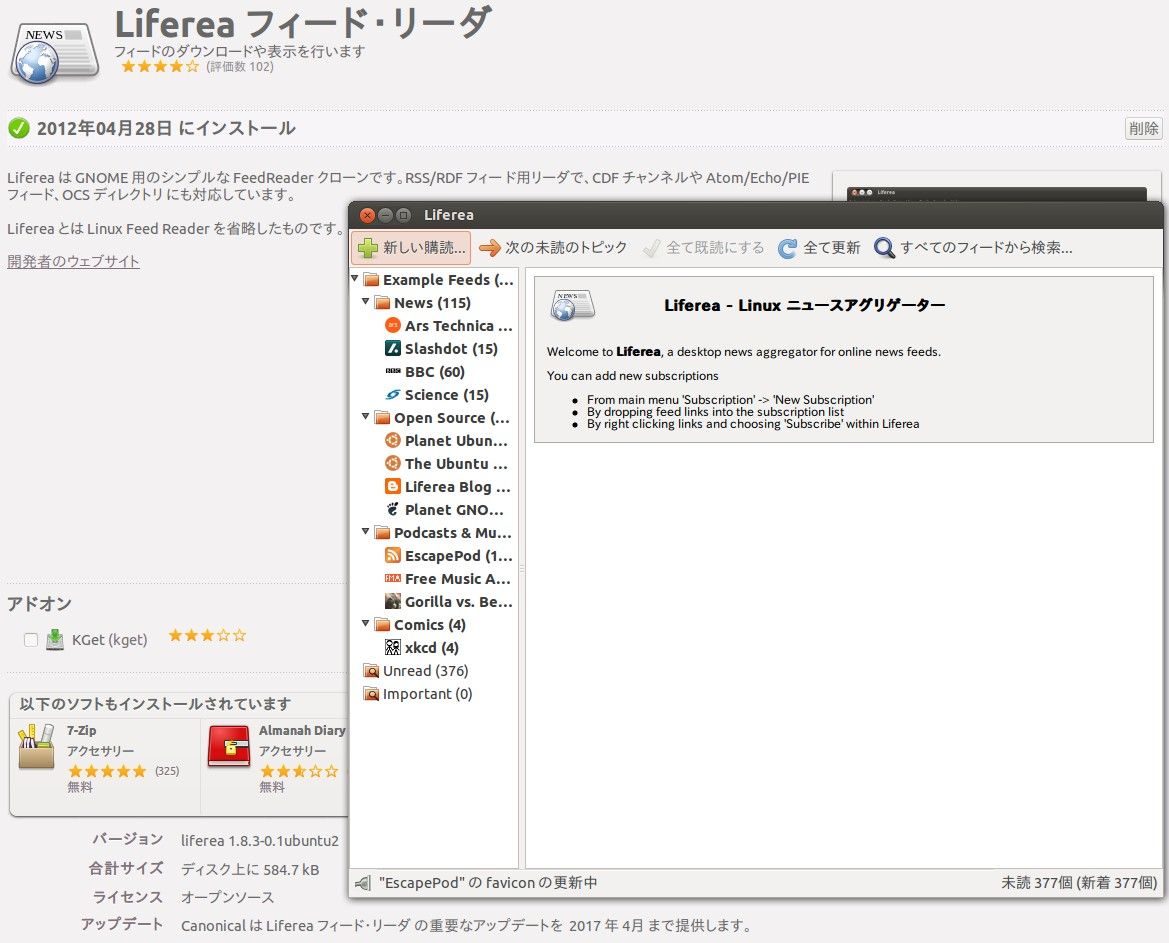Collapse the Comics folder

(365, 623)
